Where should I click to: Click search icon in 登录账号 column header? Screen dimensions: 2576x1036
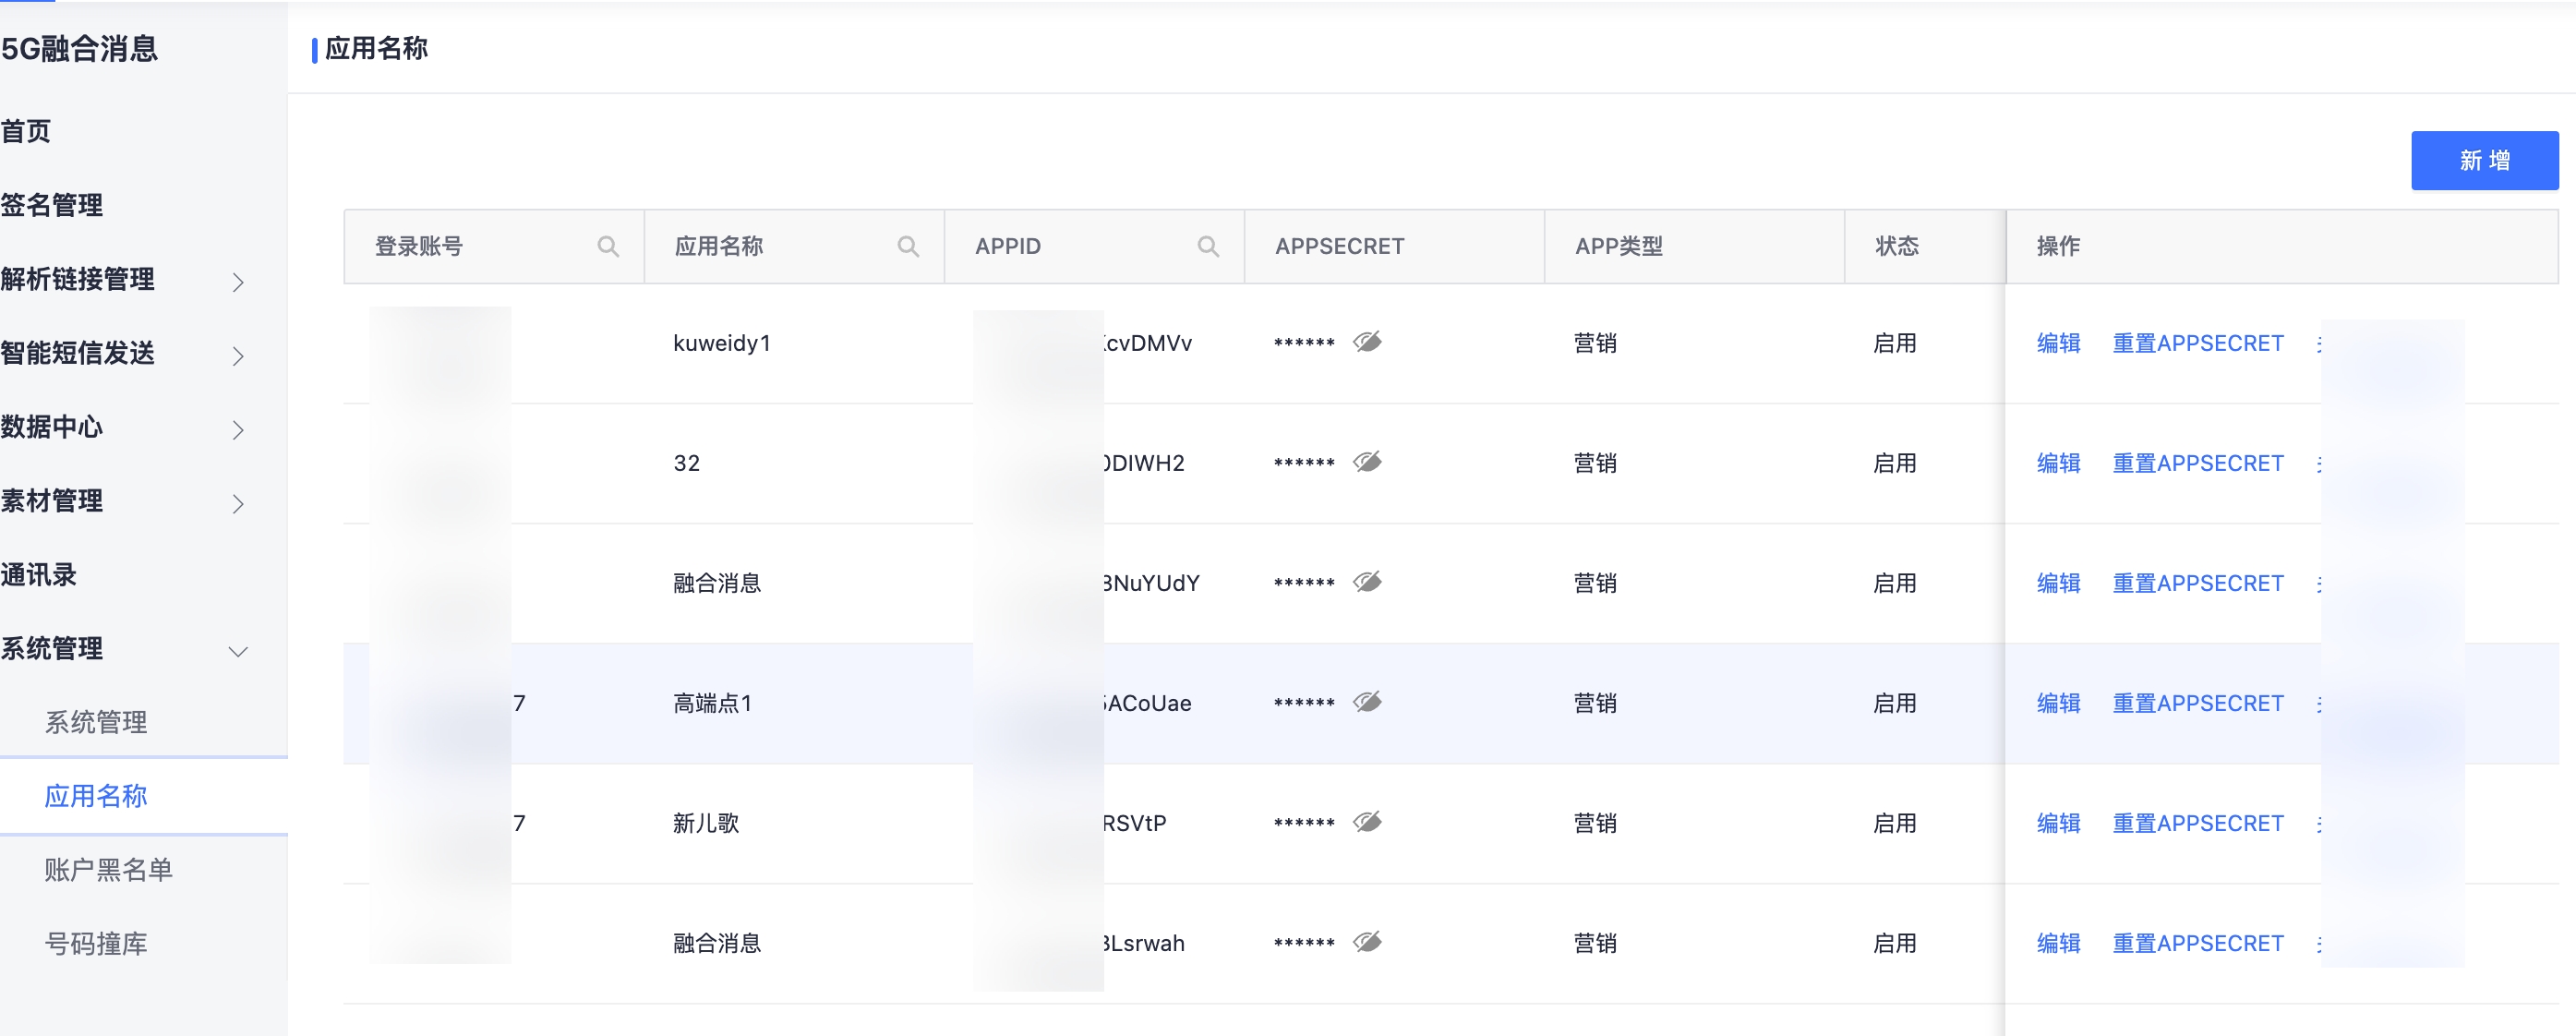coord(607,246)
